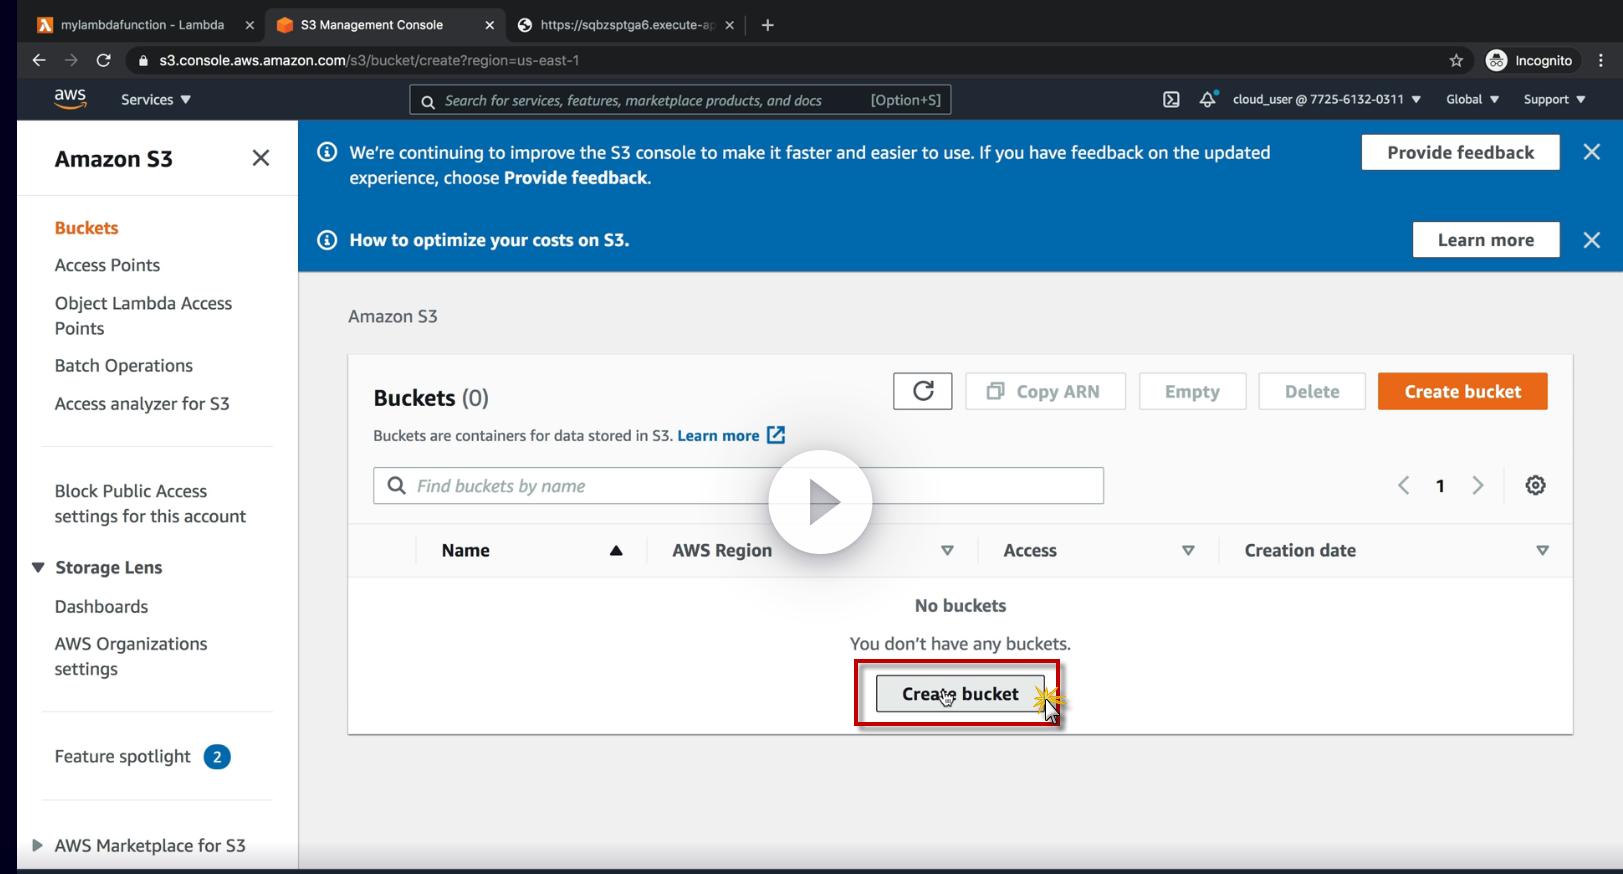Go to next page of buckets
1623x874 pixels.
tap(1477, 485)
